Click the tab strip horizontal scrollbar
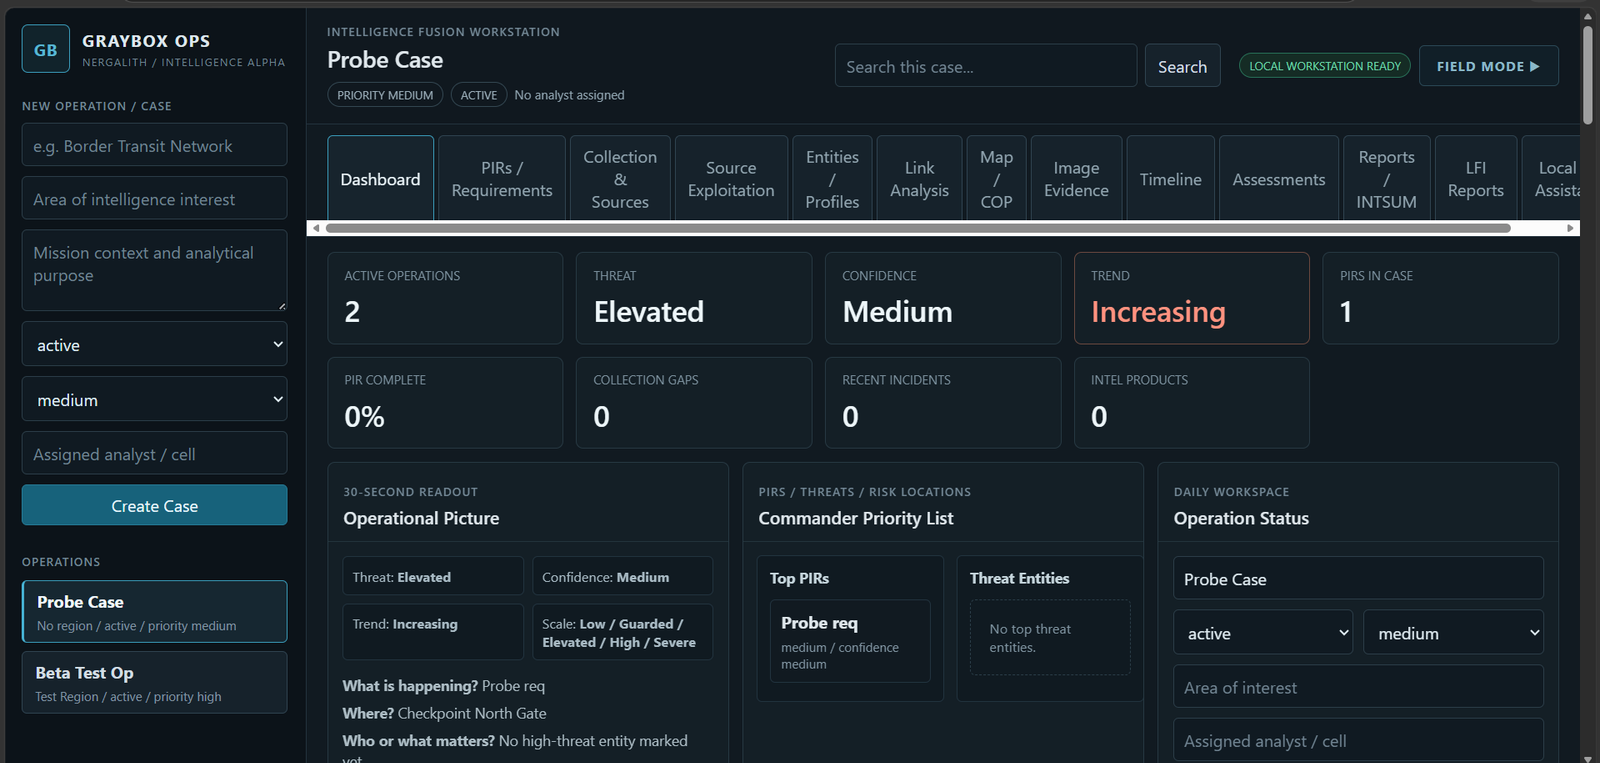Viewport: 1600px width, 763px height. 917,228
